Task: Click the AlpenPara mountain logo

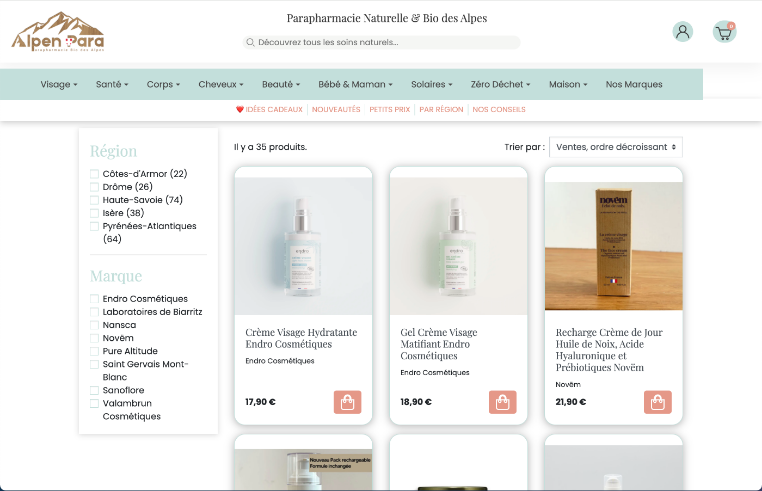Action: pos(58,32)
